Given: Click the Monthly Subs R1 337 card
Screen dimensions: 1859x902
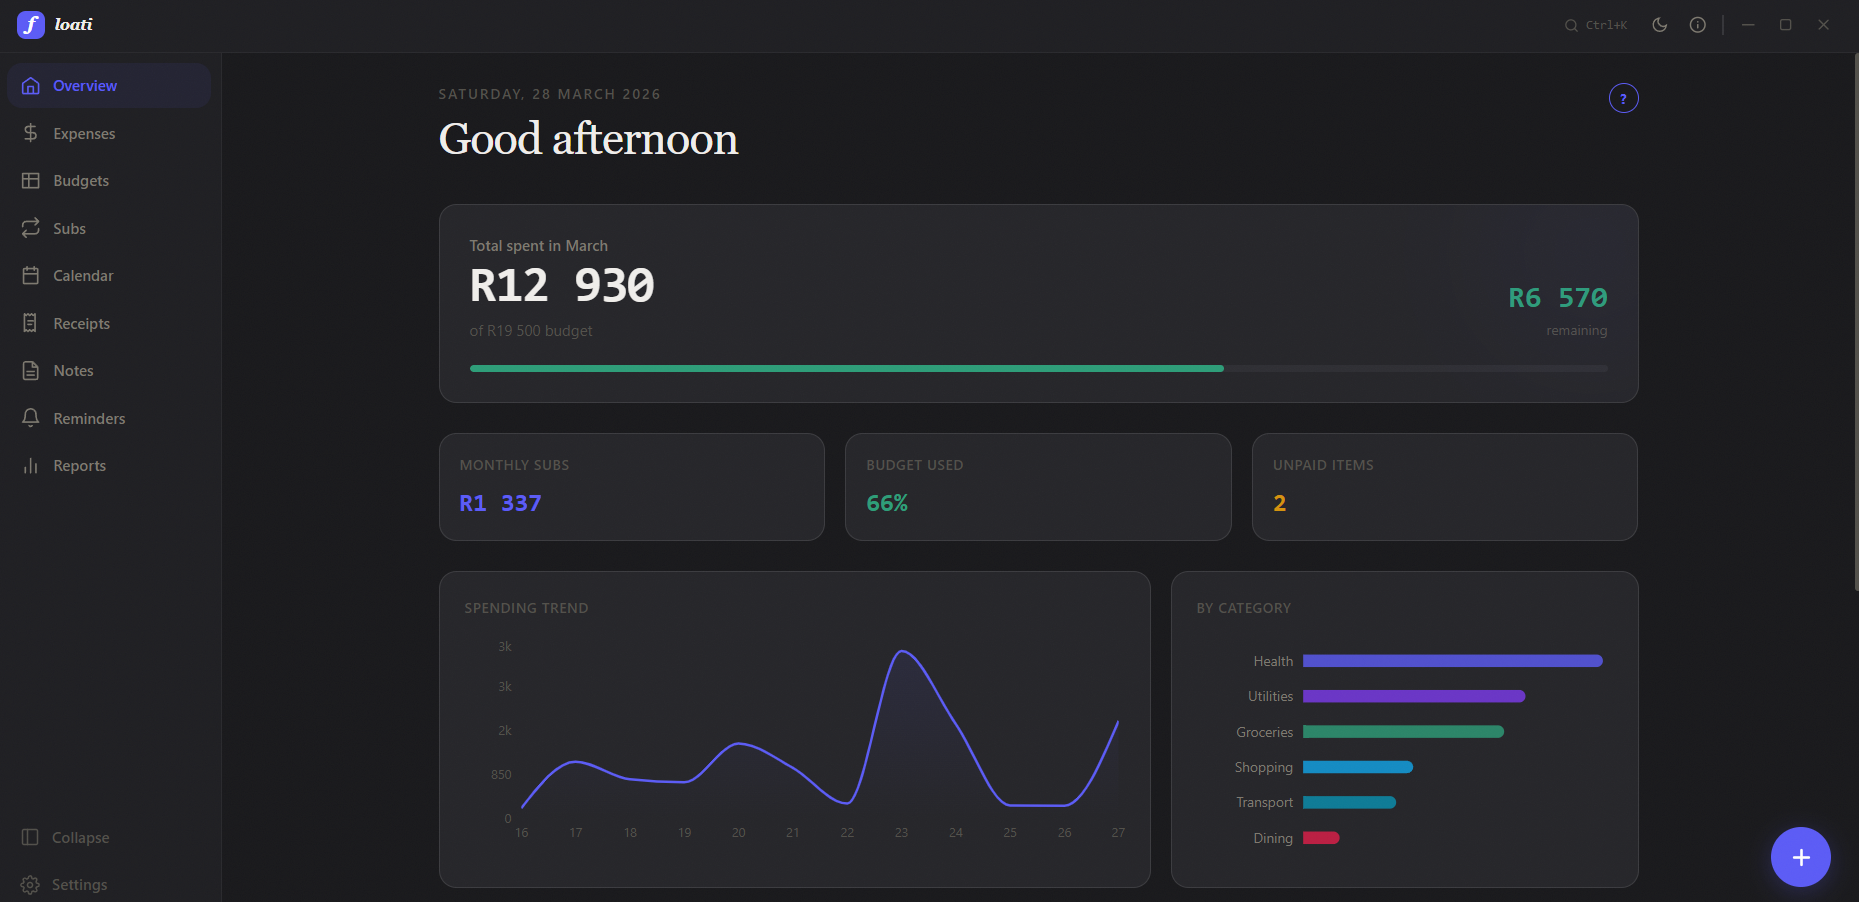Looking at the screenshot, I should (632, 487).
